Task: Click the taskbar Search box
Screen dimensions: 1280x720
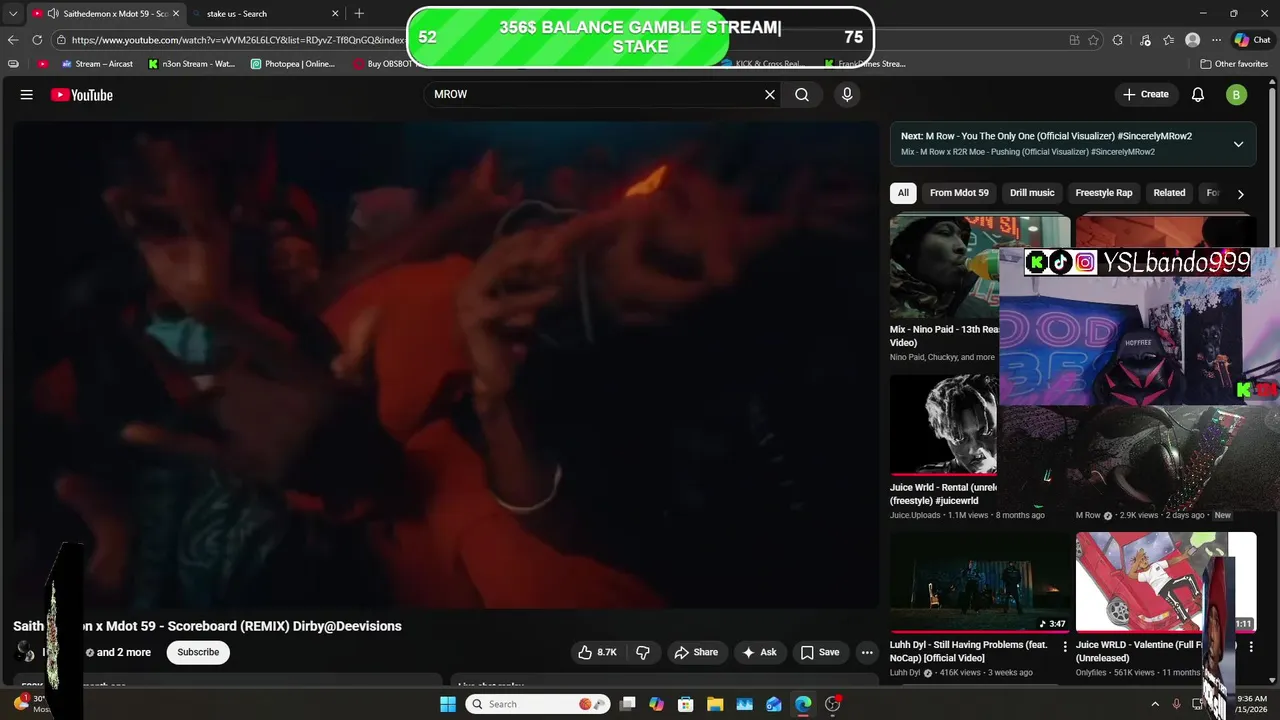Action: click(537, 704)
